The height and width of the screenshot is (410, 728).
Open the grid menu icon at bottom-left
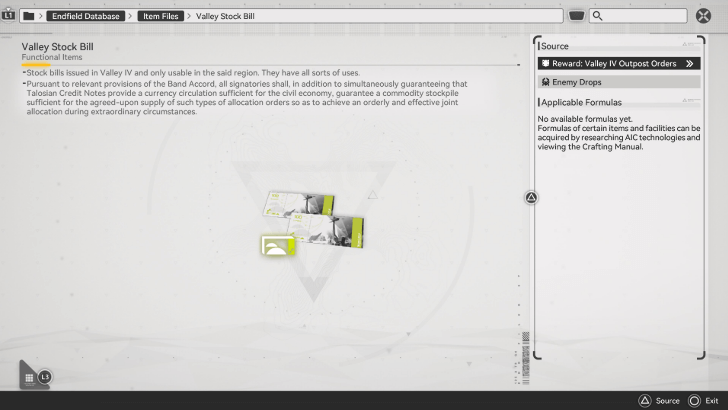[30, 378]
